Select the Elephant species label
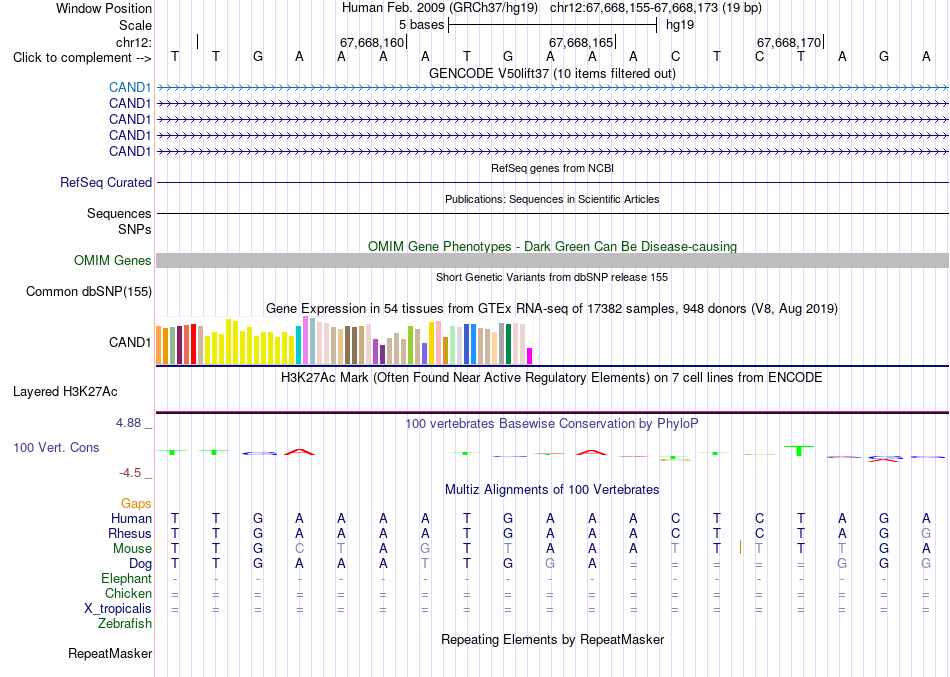Viewport: 950px width, 677px height. point(127,578)
